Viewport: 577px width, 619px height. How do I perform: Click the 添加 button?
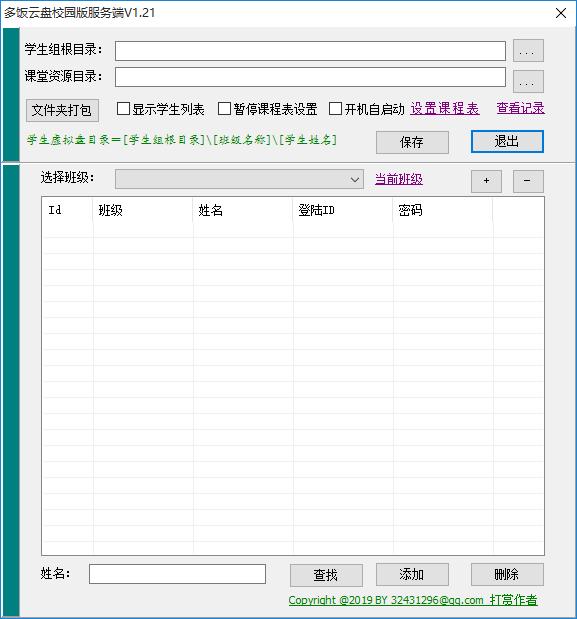412,574
